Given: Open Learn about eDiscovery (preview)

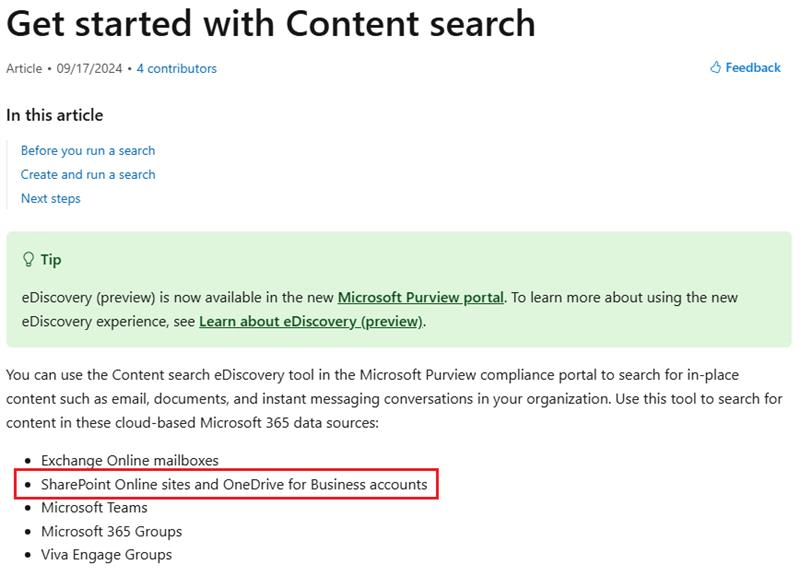Looking at the screenshot, I should [310, 319].
